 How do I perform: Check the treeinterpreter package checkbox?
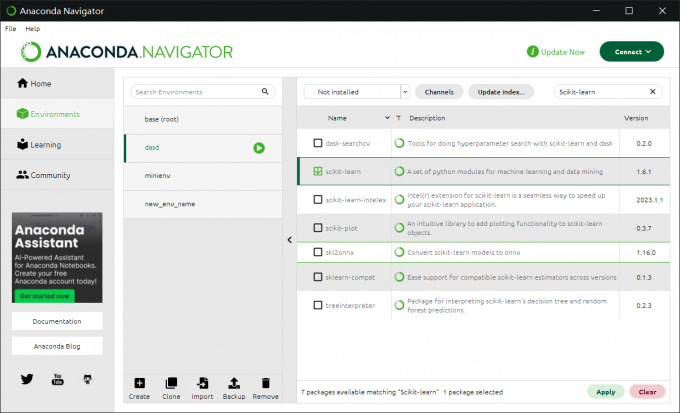tap(318, 305)
